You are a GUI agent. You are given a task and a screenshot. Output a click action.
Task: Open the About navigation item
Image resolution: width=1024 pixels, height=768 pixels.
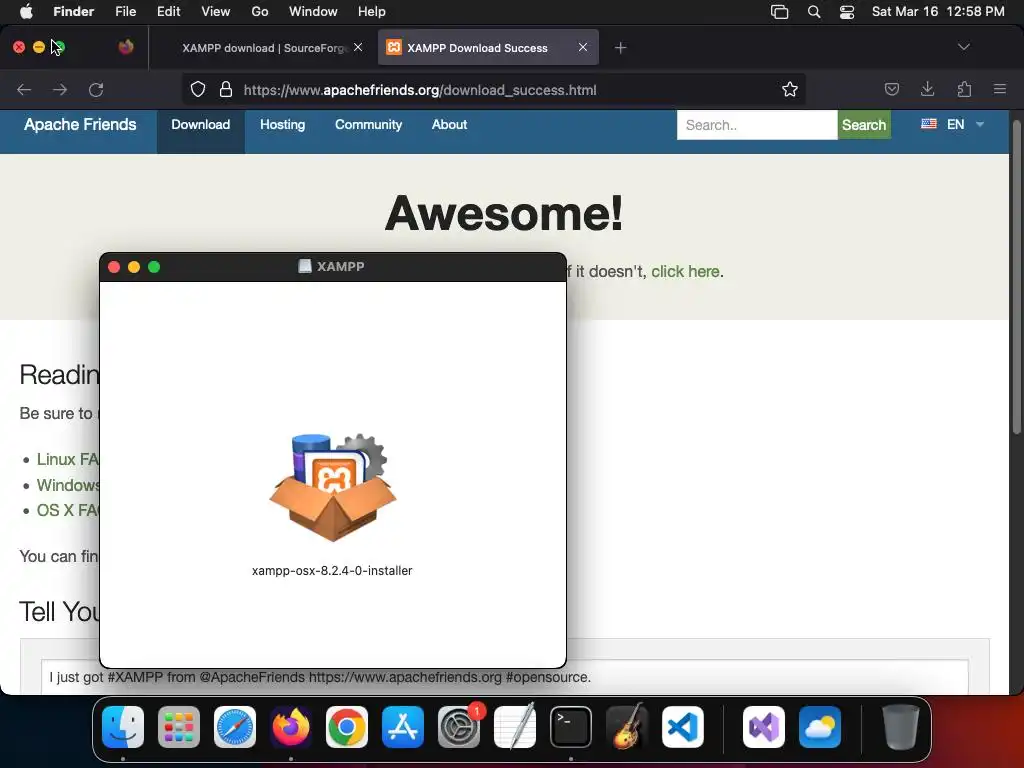tap(449, 125)
